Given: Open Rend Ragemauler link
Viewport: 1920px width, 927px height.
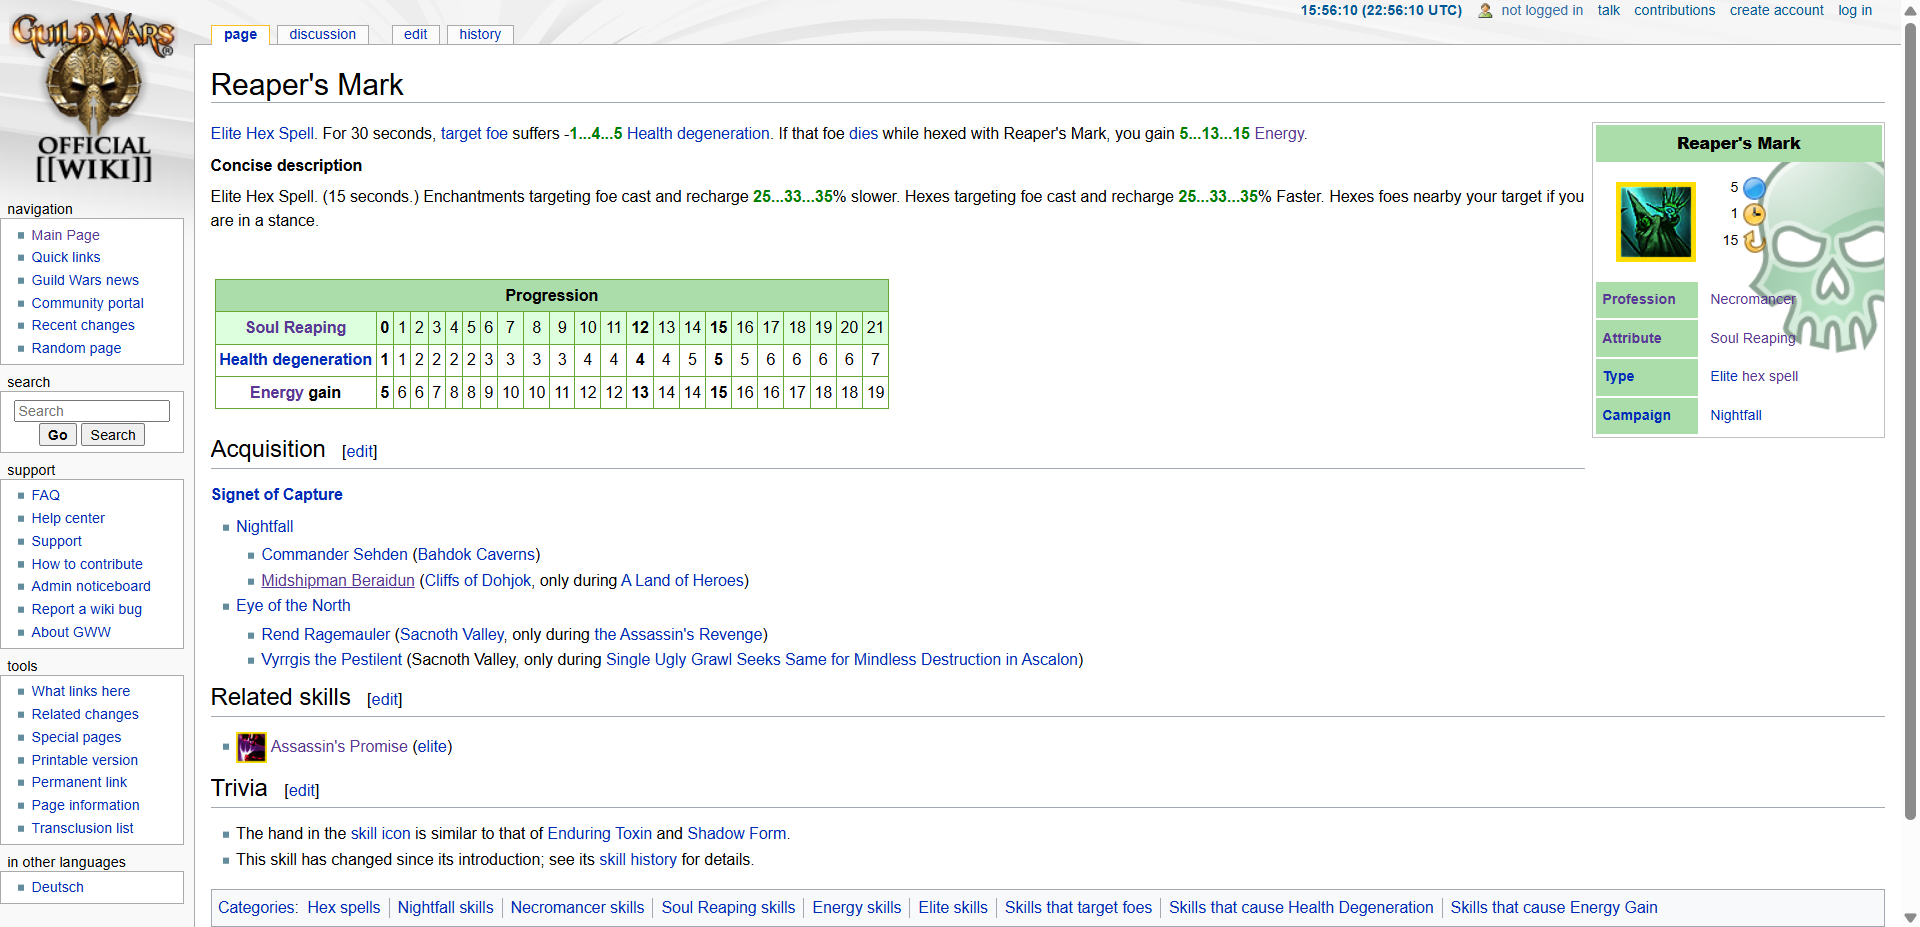Looking at the screenshot, I should (326, 635).
